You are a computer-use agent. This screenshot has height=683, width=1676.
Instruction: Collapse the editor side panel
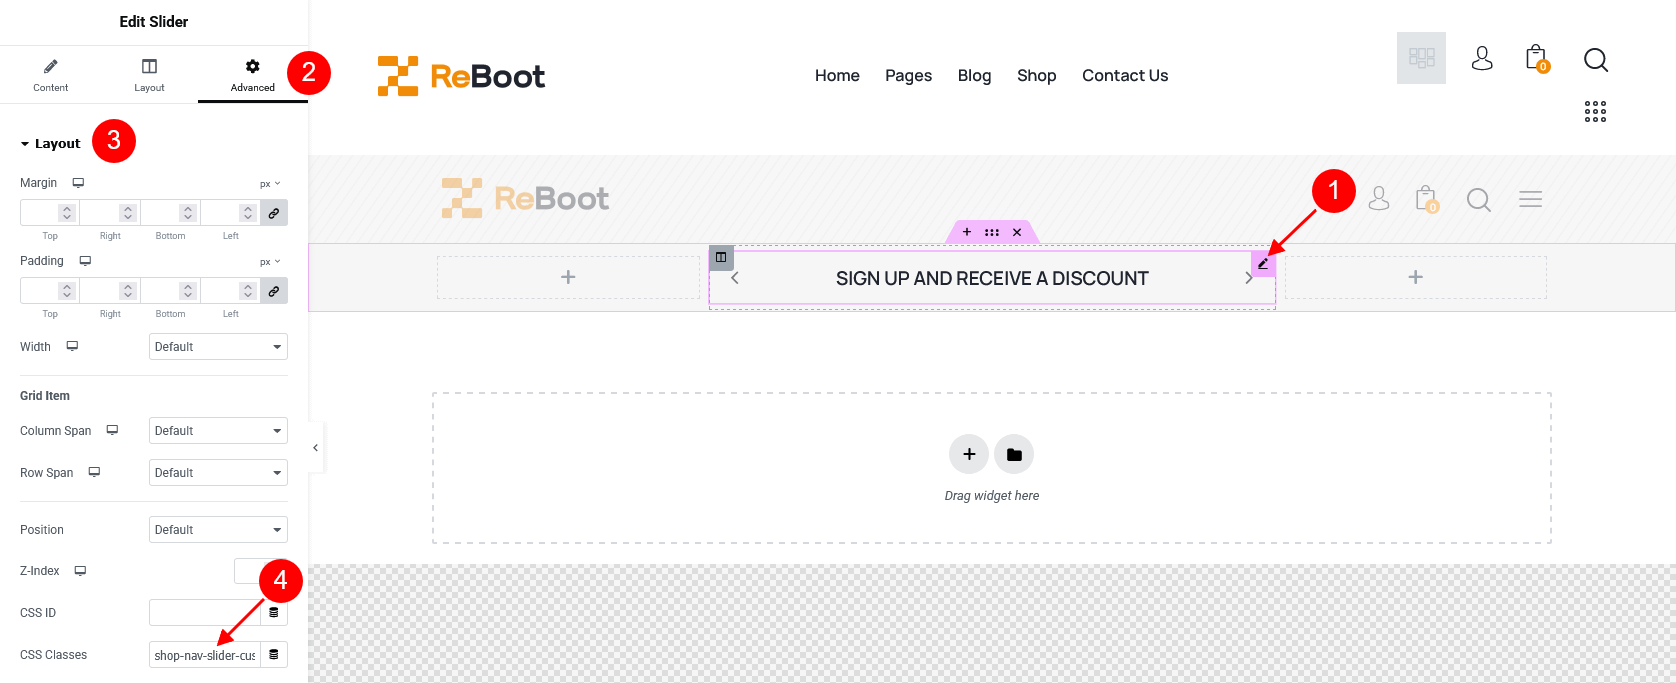(x=315, y=448)
